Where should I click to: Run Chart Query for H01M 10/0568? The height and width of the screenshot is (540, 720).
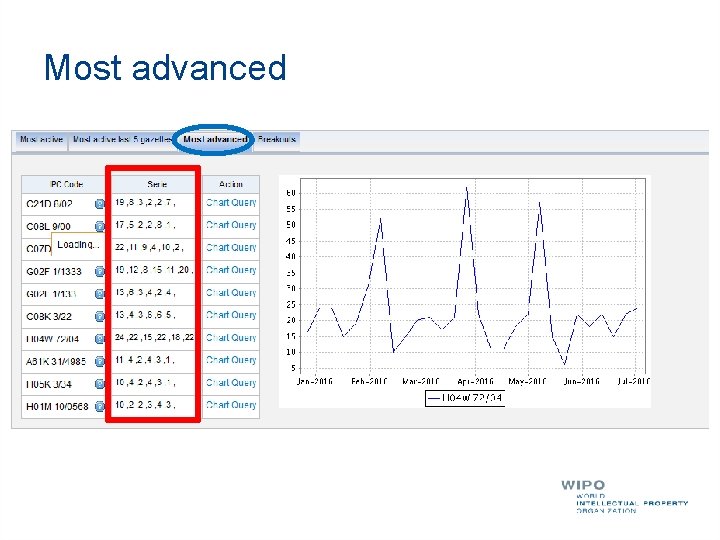[231, 405]
